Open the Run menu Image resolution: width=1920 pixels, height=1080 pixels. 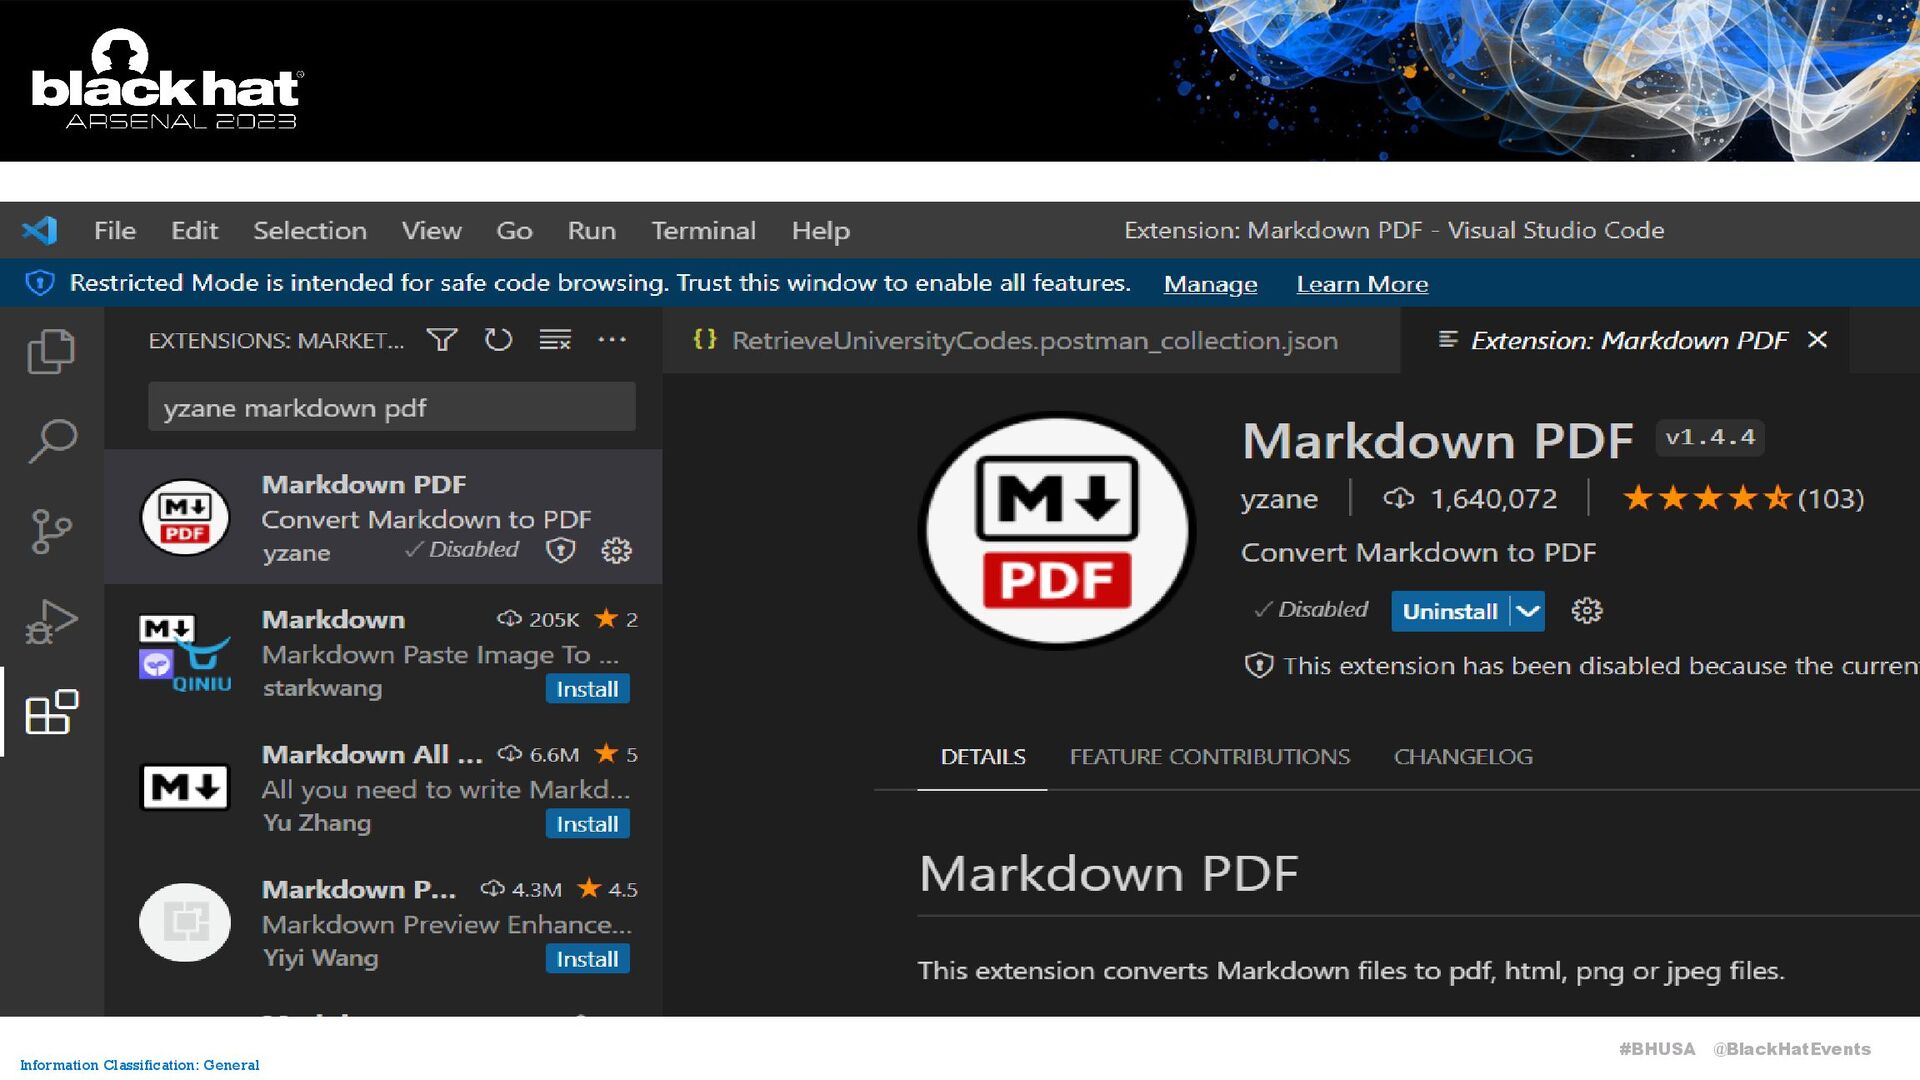pos(592,230)
